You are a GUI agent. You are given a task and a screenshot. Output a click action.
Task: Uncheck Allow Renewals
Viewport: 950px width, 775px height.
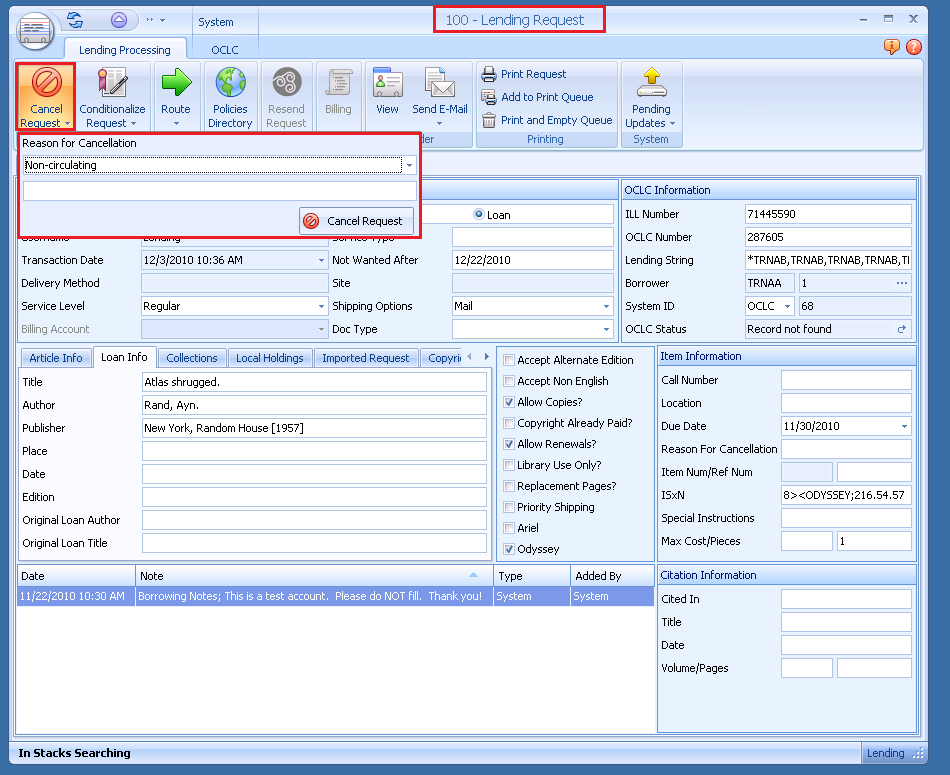pyautogui.click(x=510, y=444)
